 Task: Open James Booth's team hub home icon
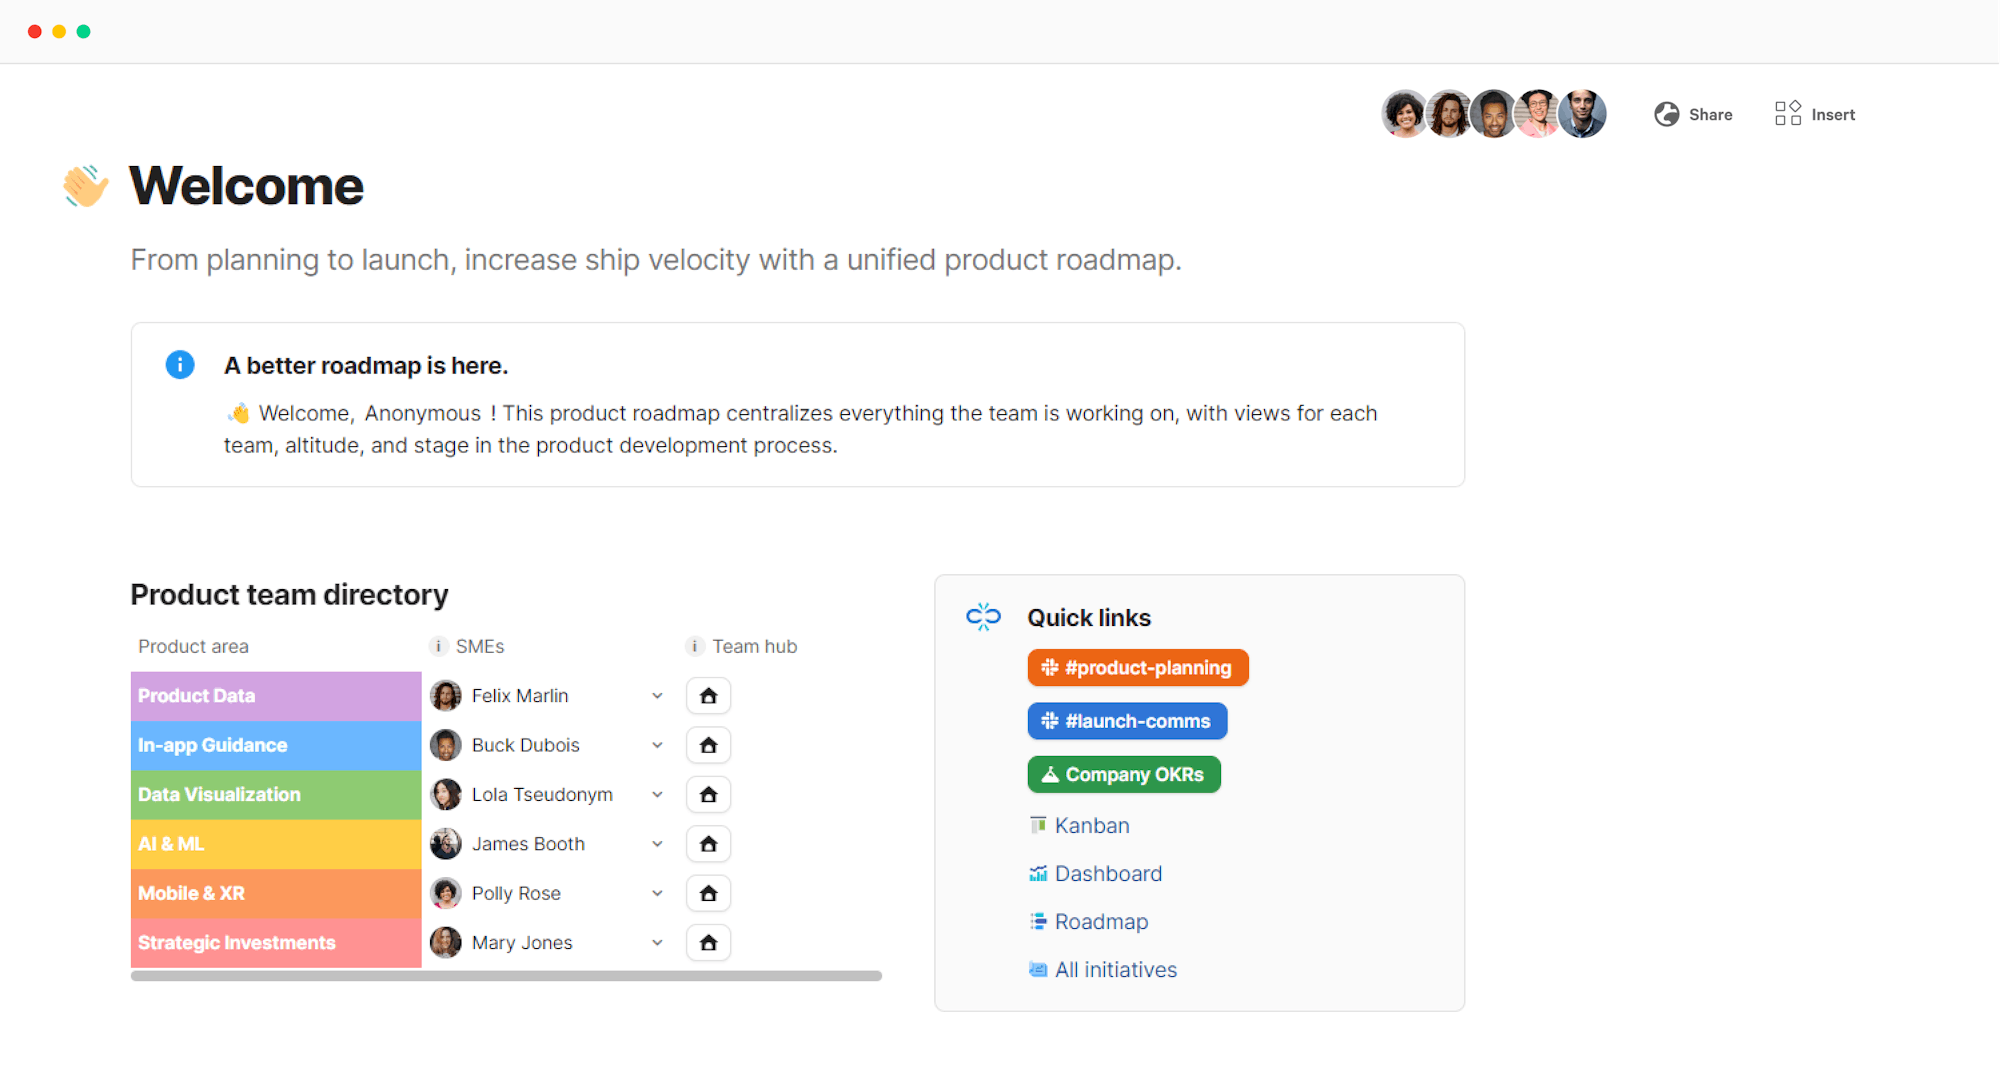point(708,844)
